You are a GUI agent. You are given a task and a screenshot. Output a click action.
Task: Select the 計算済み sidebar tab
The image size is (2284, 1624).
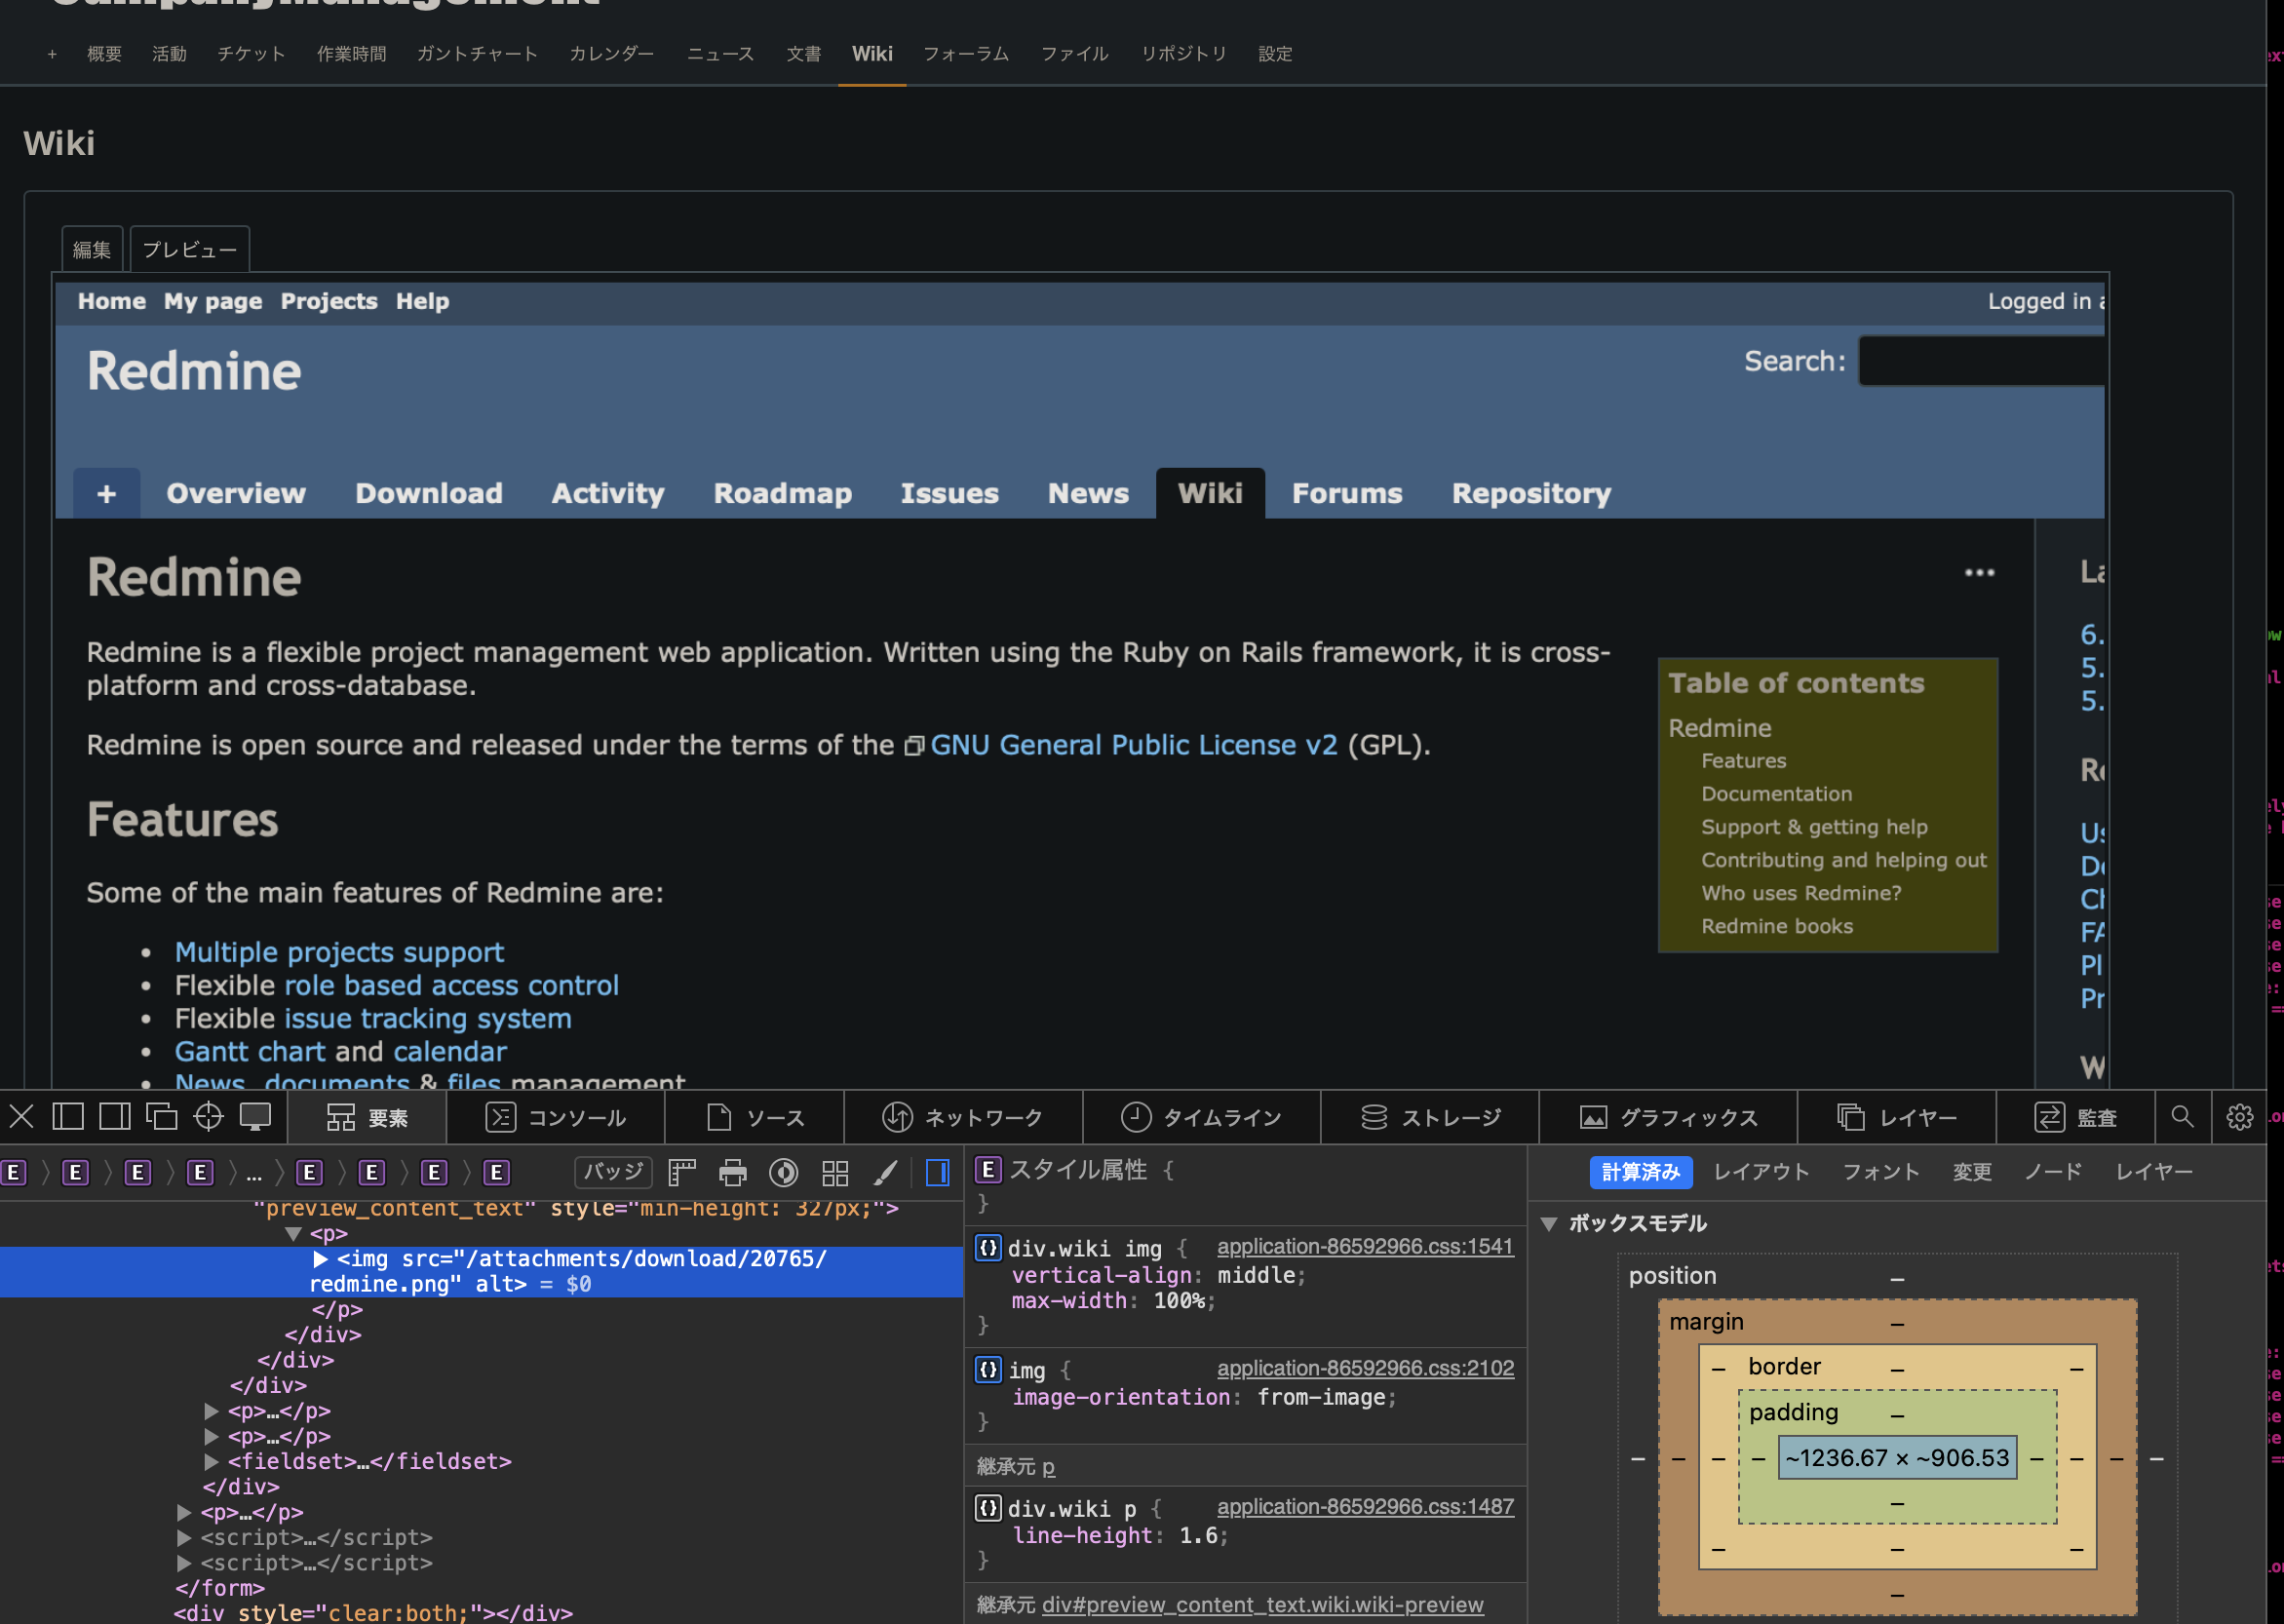(1641, 1172)
